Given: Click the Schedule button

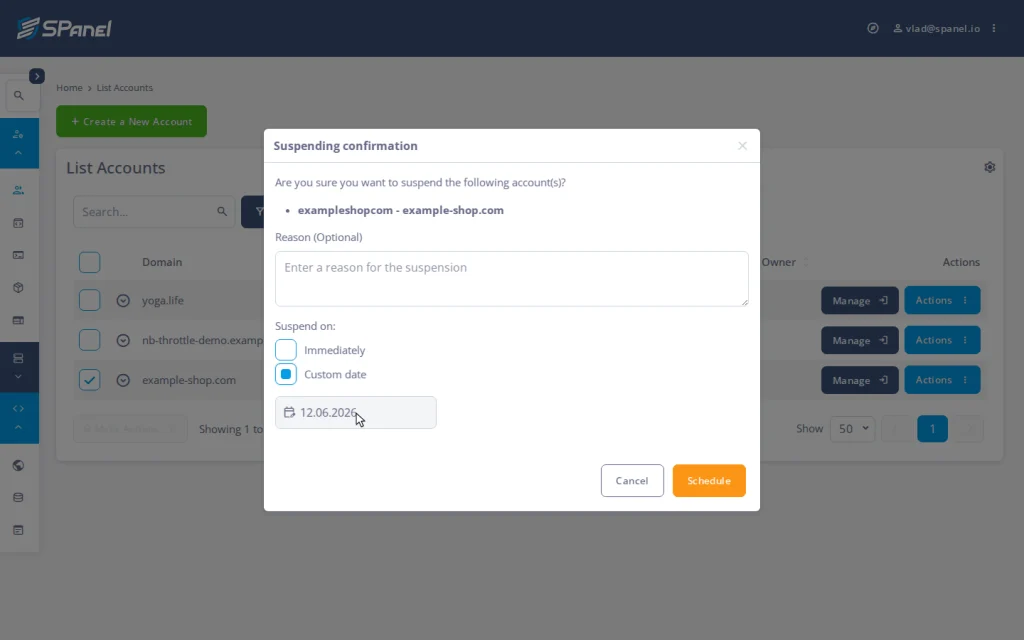Looking at the screenshot, I should (709, 481).
